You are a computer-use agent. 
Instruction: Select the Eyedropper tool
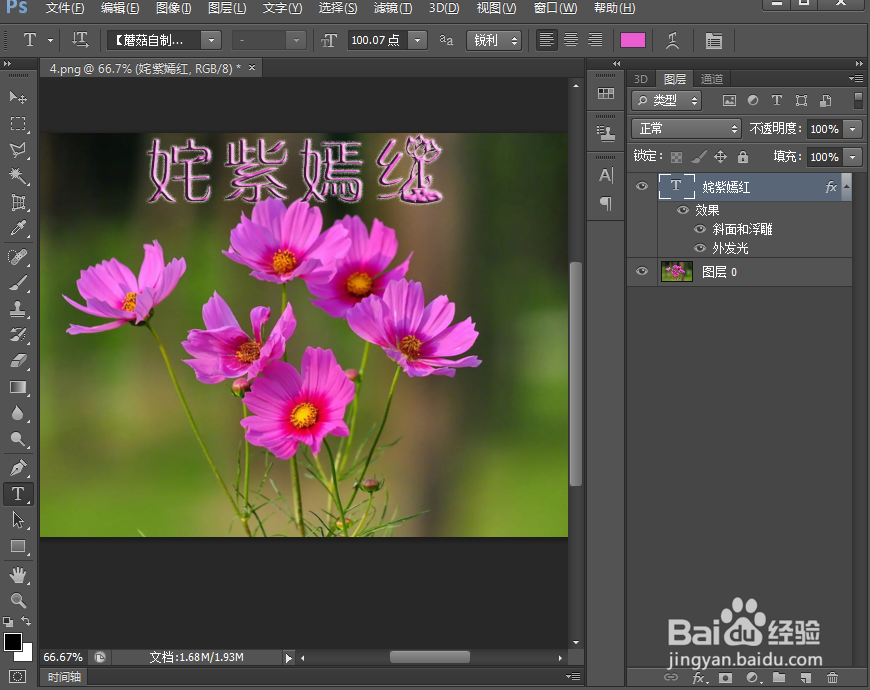point(18,228)
